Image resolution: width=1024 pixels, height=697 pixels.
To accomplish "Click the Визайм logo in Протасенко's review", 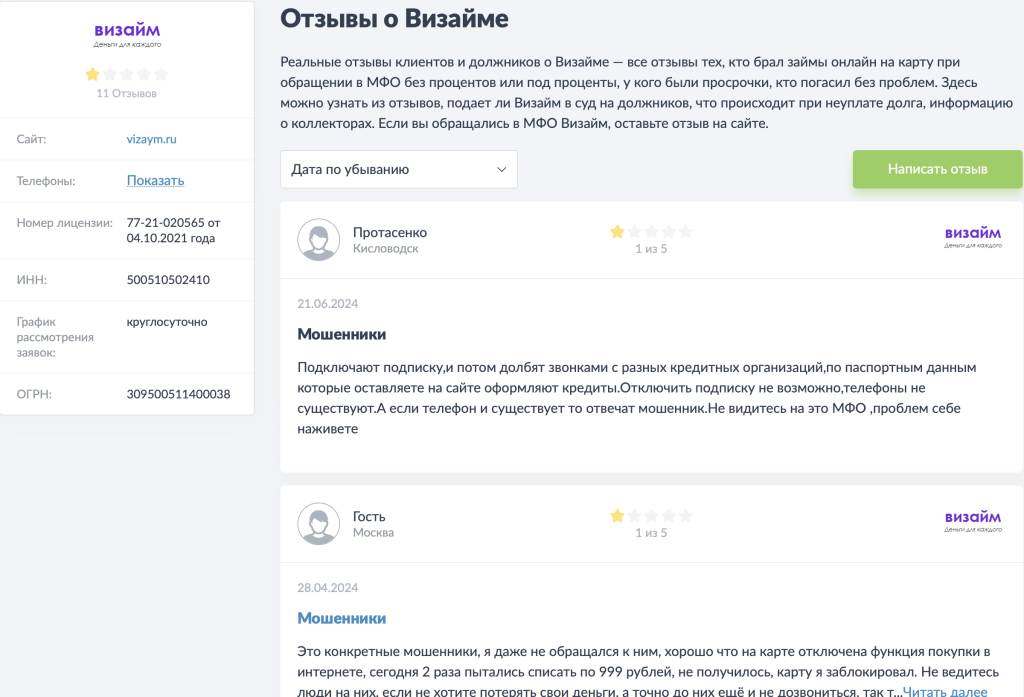I will (x=972, y=237).
